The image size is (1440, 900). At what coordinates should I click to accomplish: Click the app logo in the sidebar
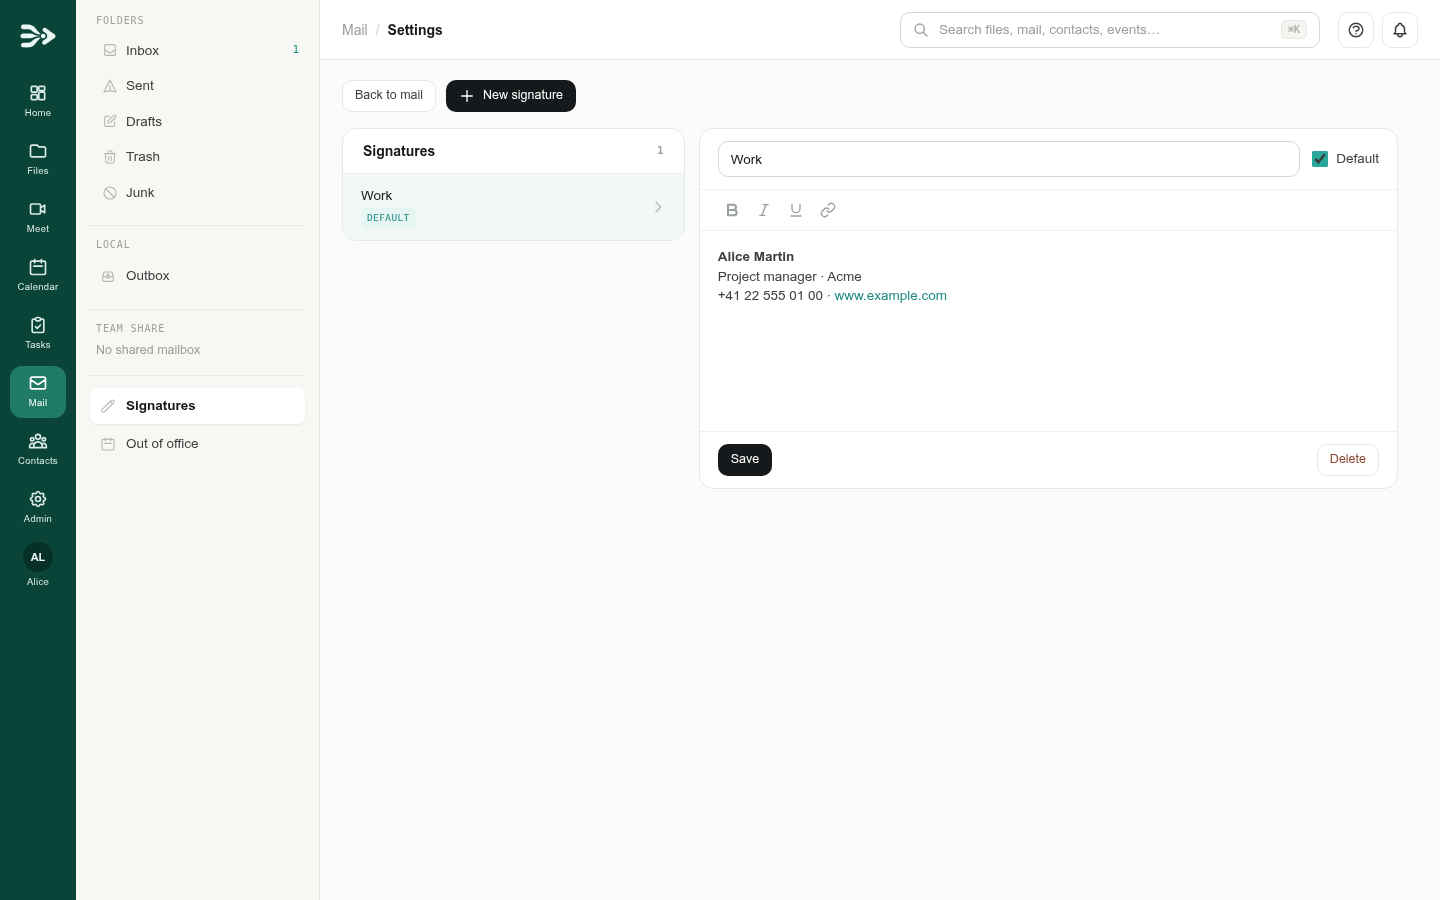pos(37,36)
